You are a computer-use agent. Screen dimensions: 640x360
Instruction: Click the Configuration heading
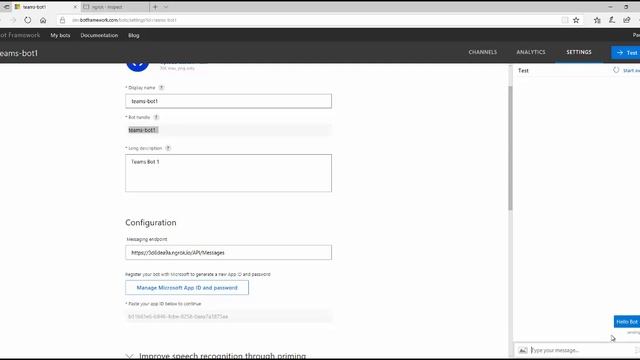(151, 223)
